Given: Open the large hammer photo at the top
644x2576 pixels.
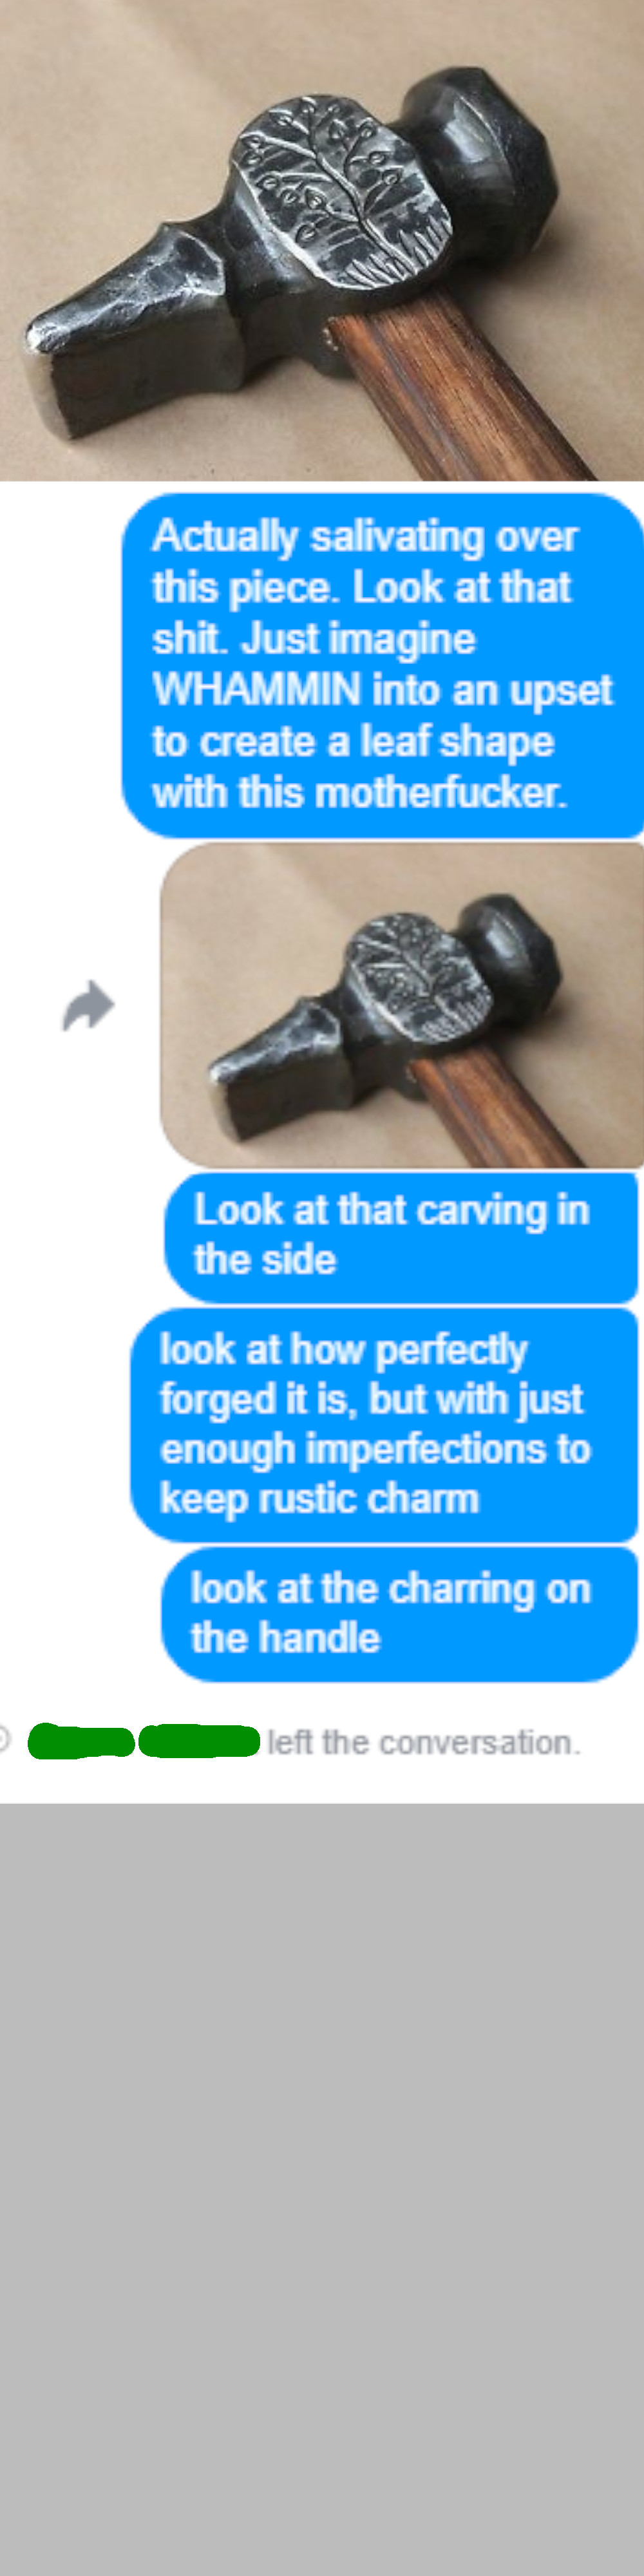Looking at the screenshot, I should pyautogui.click(x=322, y=240).
